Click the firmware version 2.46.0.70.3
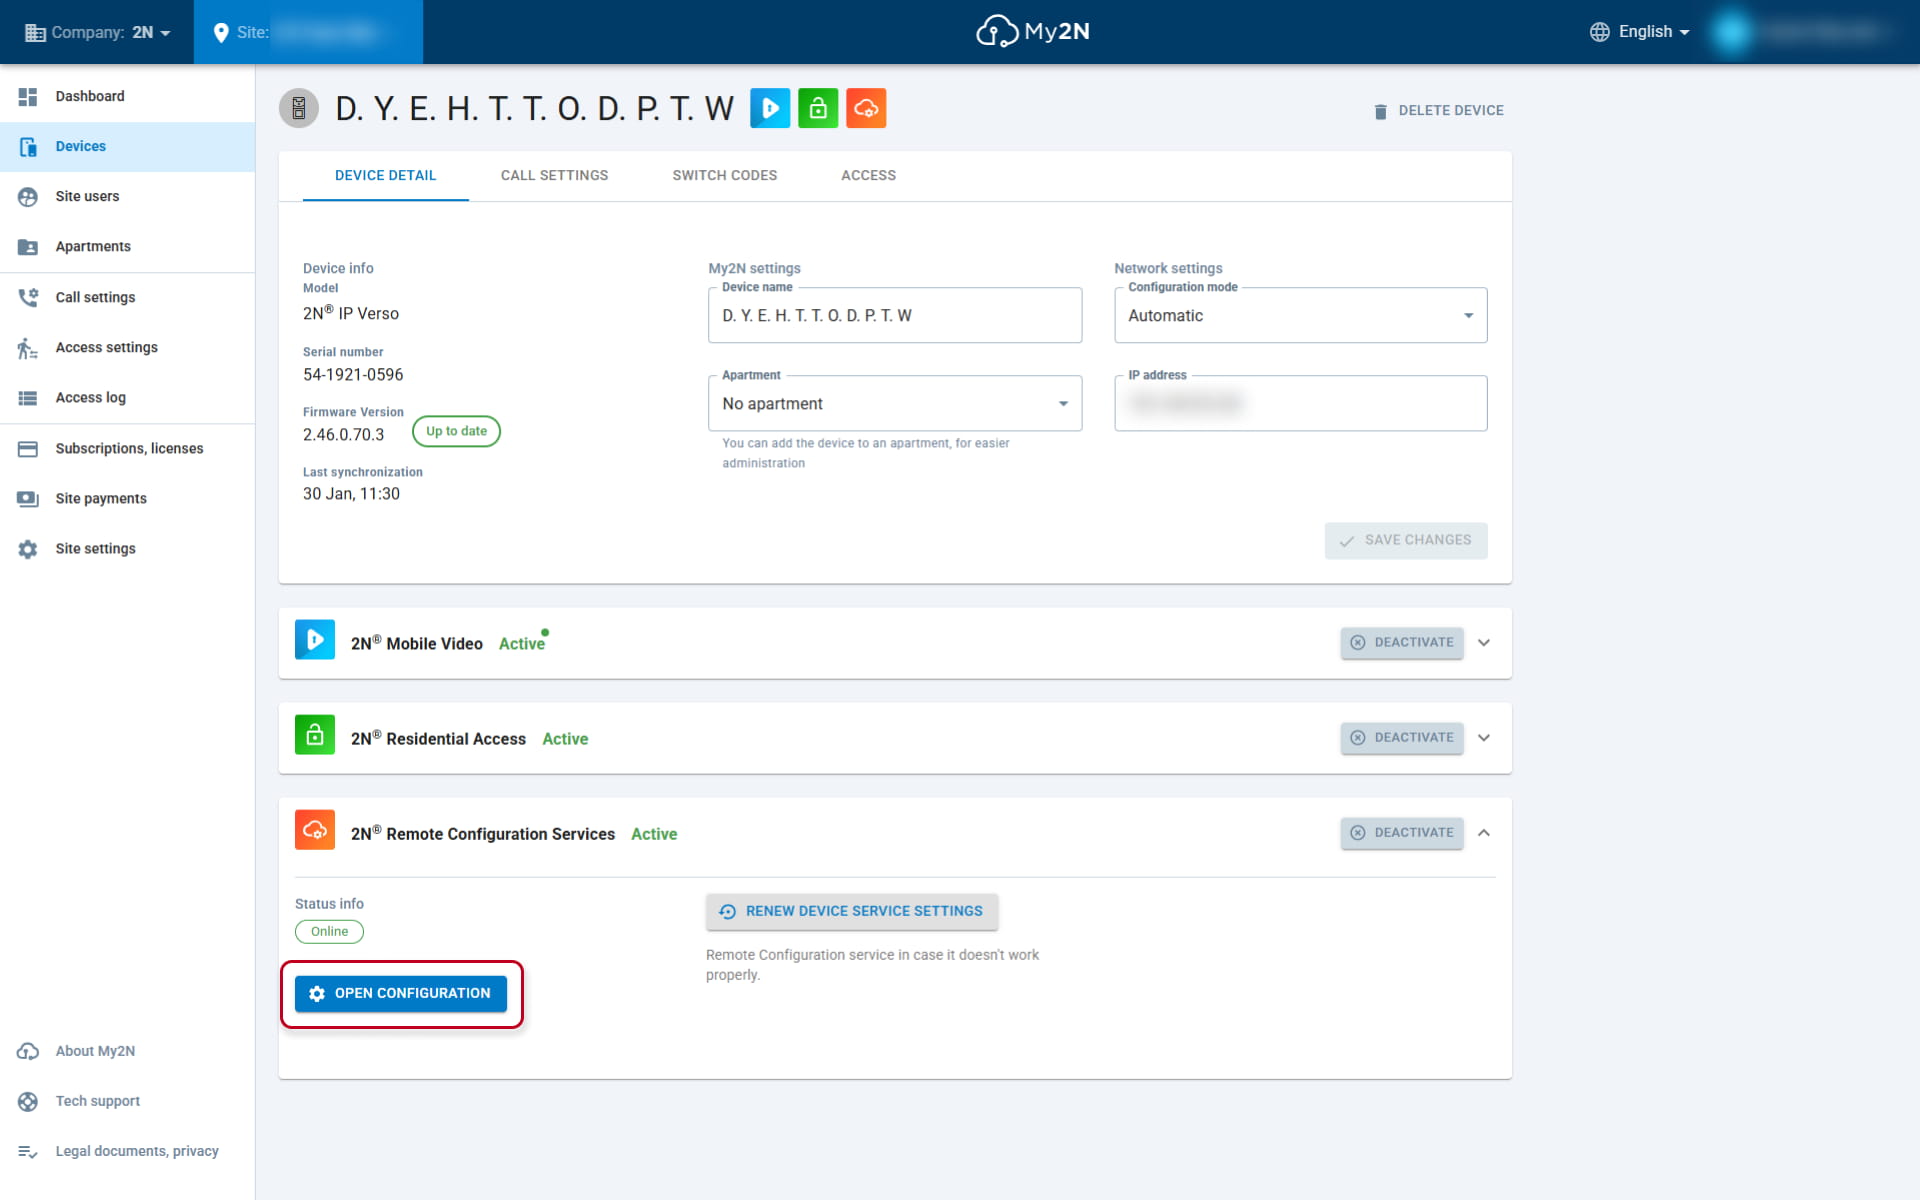Screen dimensions: 1920x1200 click(343, 435)
